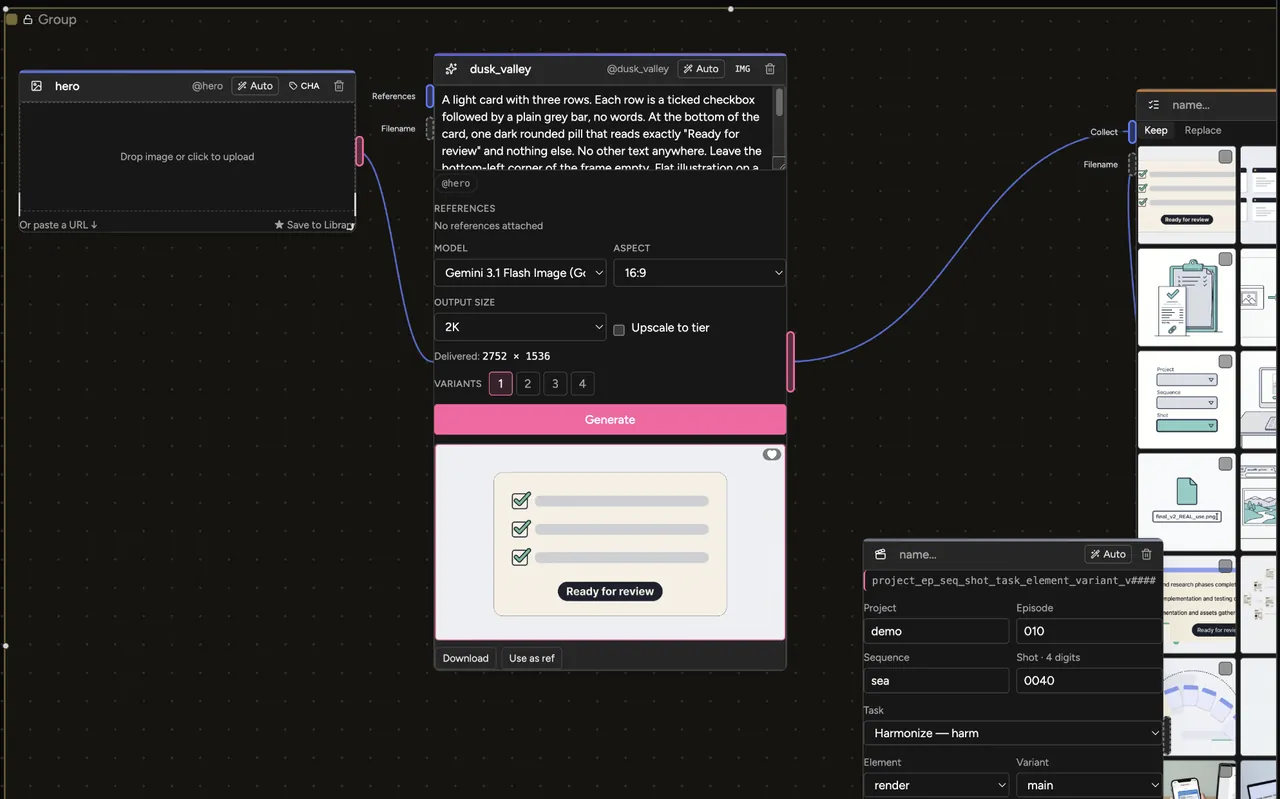Screen dimensions: 1280x799
Task: Toggle Auto on the dusk_valley node
Action: (x=701, y=69)
